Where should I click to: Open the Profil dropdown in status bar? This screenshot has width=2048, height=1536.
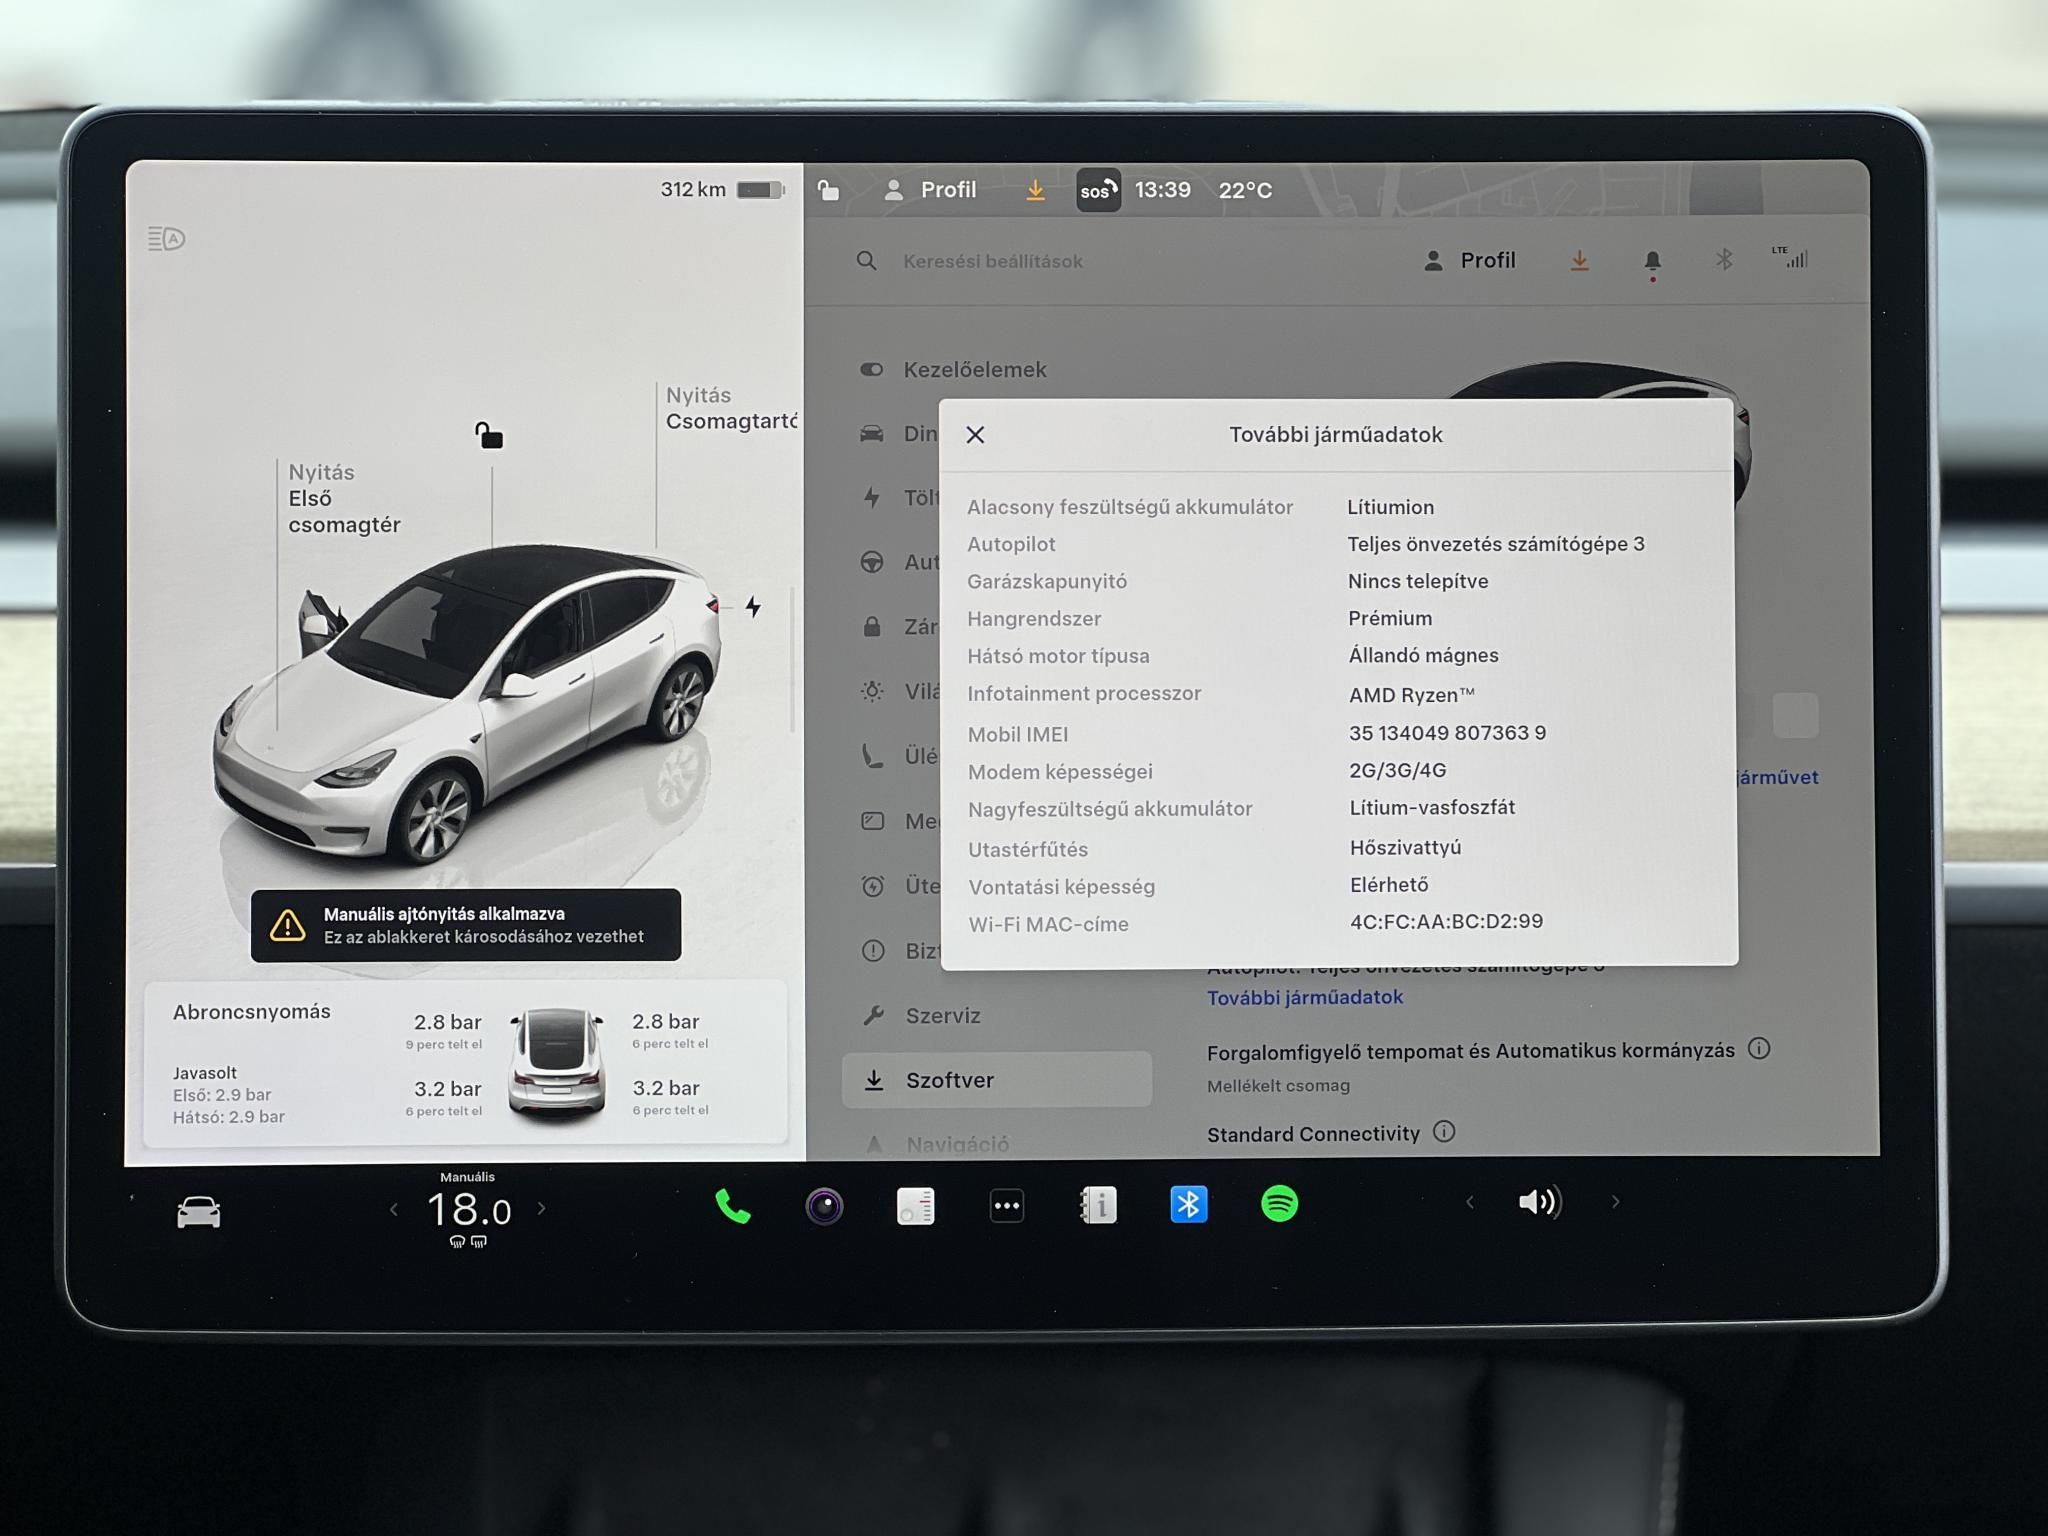[930, 190]
